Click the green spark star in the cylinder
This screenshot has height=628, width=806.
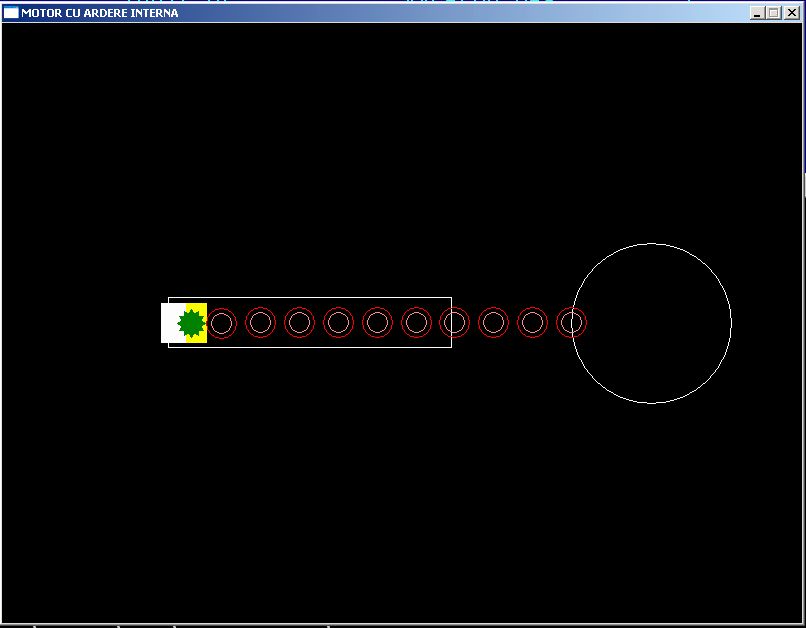191,323
